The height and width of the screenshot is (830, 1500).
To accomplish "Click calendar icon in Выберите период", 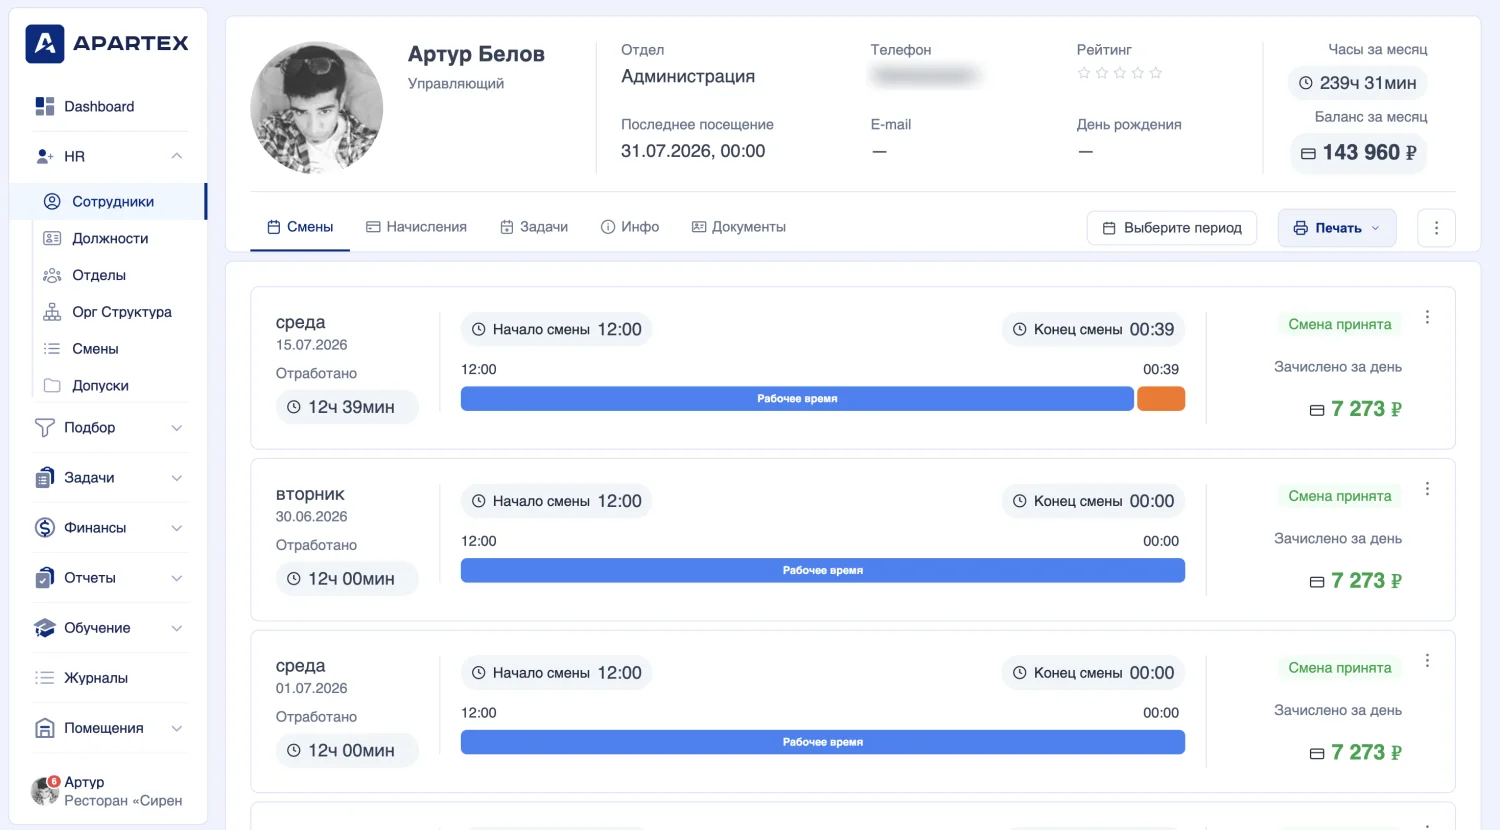I will [1109, 228].
